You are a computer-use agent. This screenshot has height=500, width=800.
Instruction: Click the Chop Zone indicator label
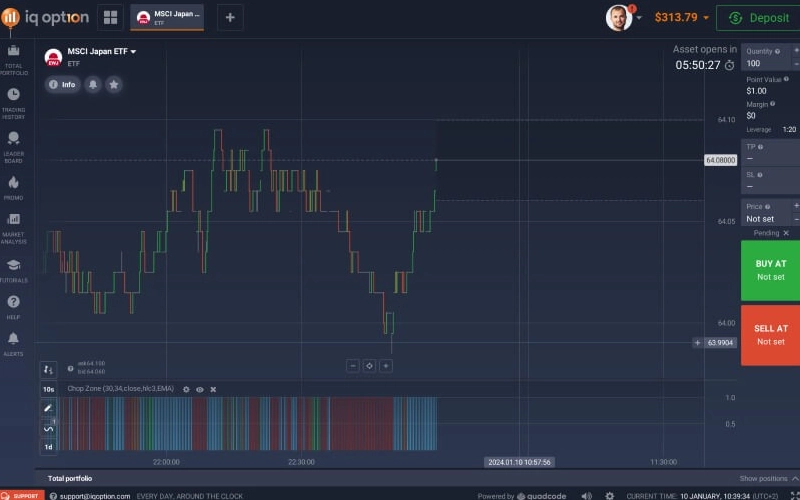click(x=120, y=389)
